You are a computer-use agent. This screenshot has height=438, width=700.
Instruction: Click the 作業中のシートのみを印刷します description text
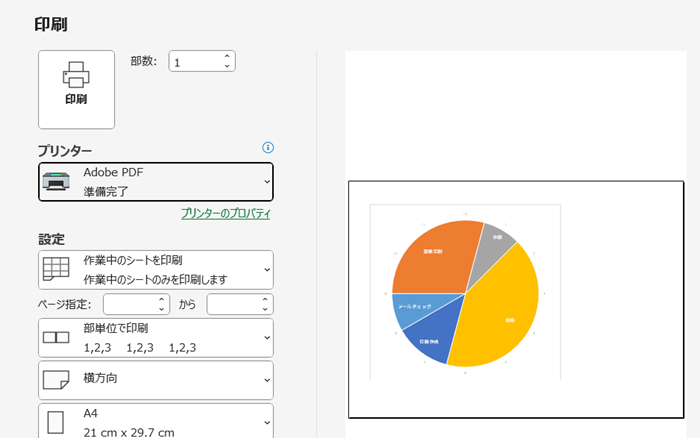155,279
